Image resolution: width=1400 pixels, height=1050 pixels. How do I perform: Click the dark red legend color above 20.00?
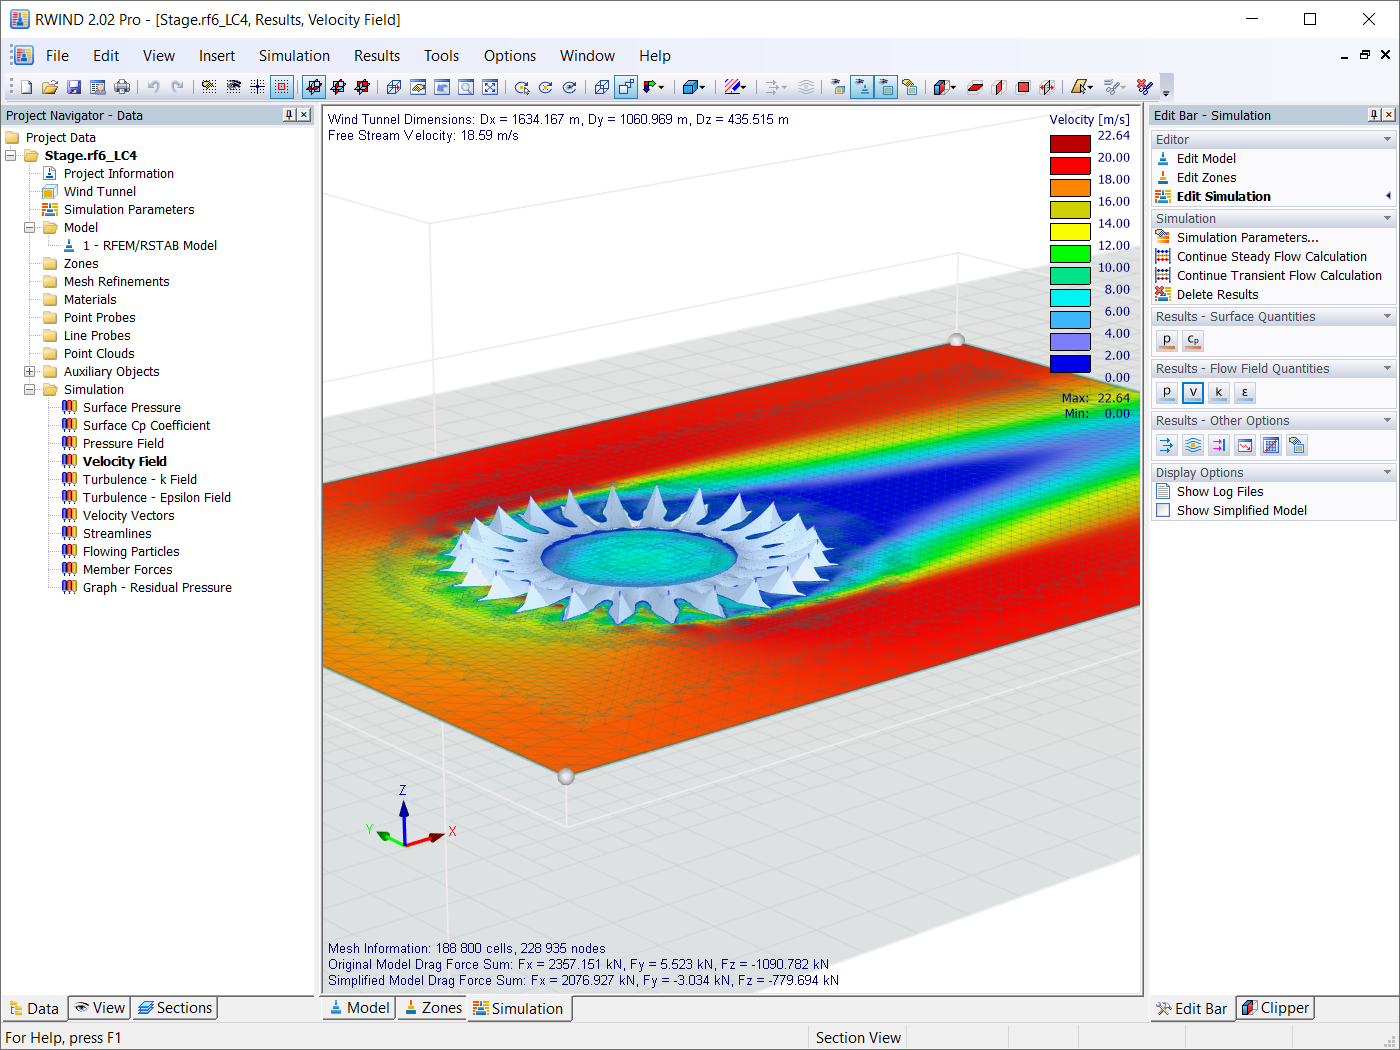click(1070, 143)
